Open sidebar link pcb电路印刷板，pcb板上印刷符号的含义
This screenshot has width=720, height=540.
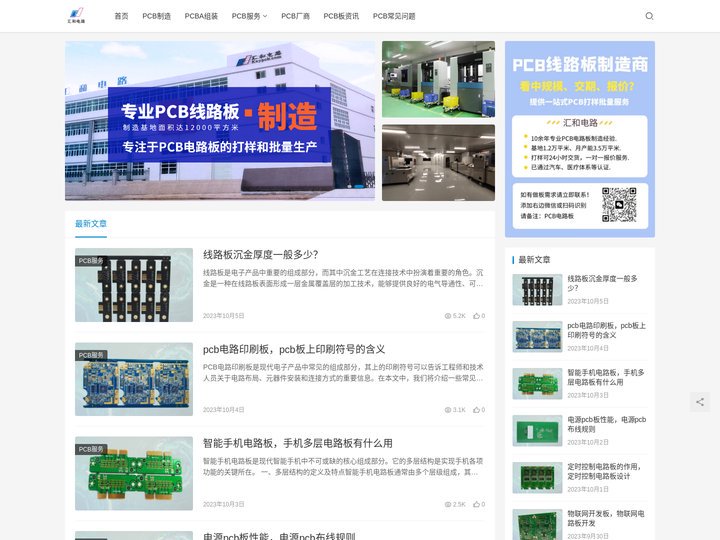pyautogui.click(x=606, y=330)
